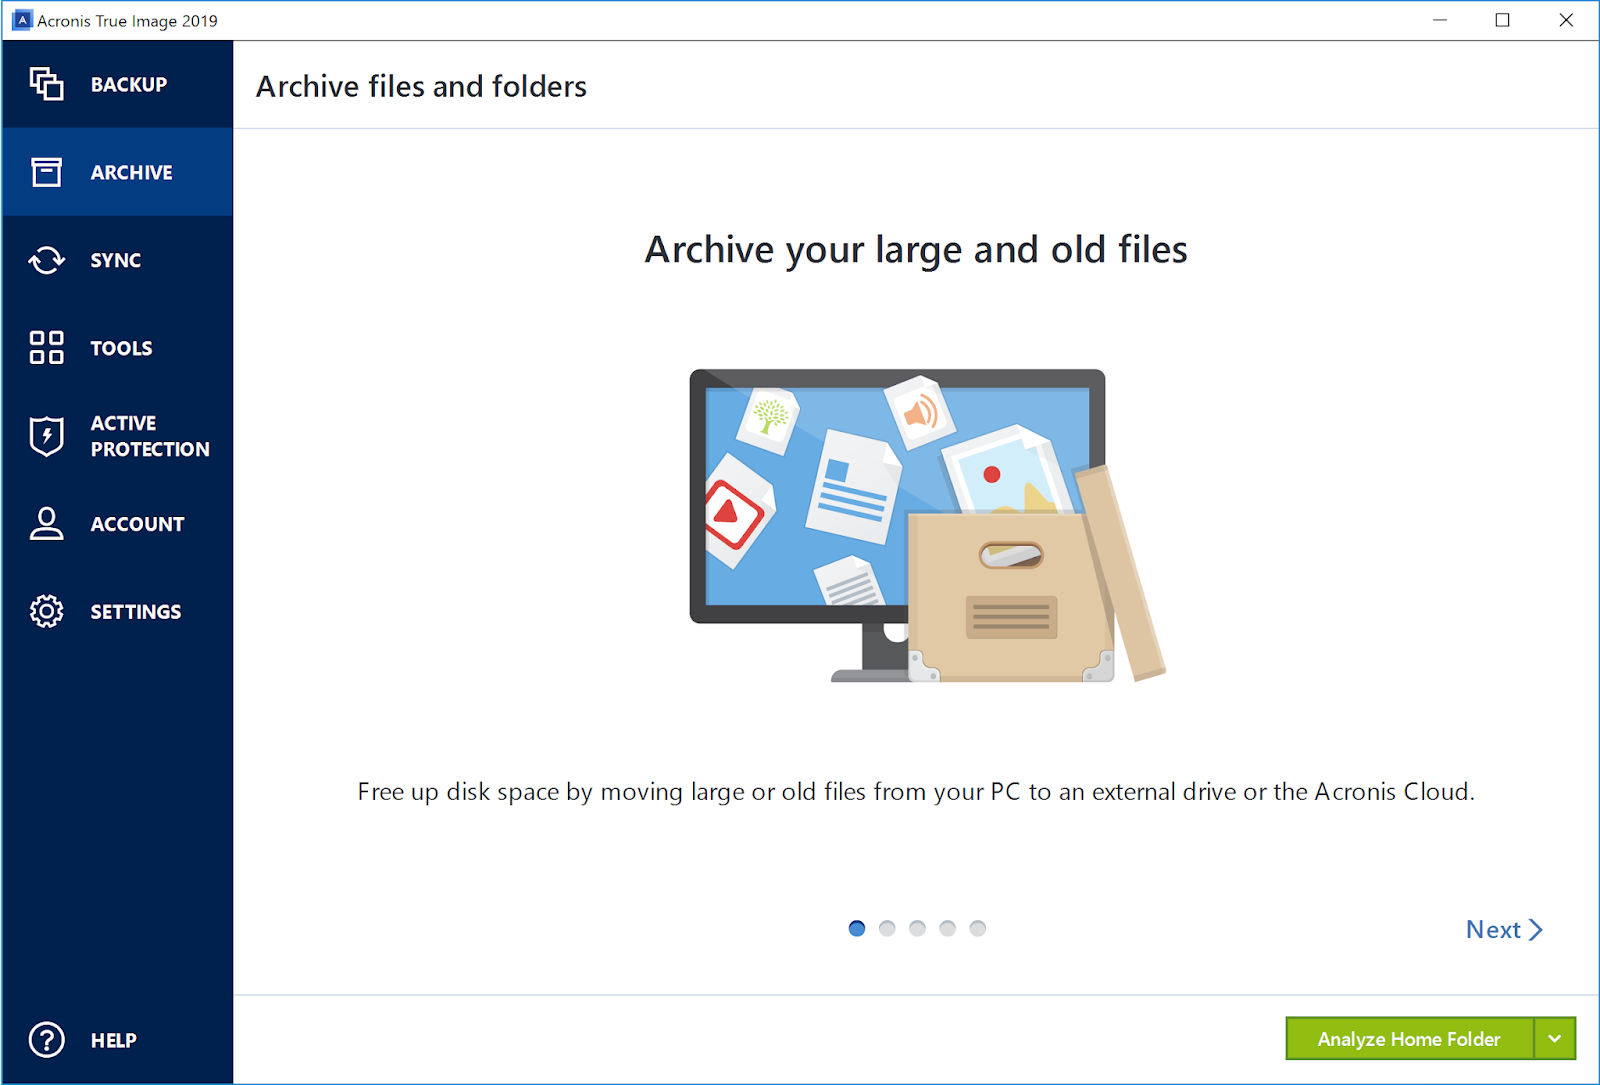This screenshot has height=1085, width=1600.
Task: Go to the SYNC sidebar label
Action: pyautogui.click(x=116, y=261)
